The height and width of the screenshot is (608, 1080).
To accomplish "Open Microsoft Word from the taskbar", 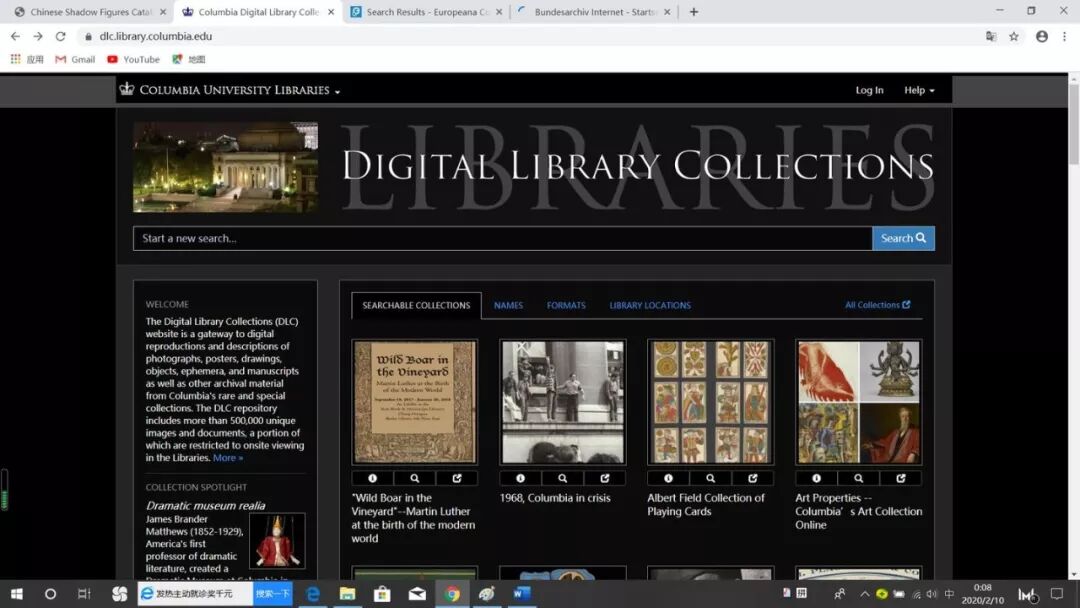I will (x=521, y=594).
